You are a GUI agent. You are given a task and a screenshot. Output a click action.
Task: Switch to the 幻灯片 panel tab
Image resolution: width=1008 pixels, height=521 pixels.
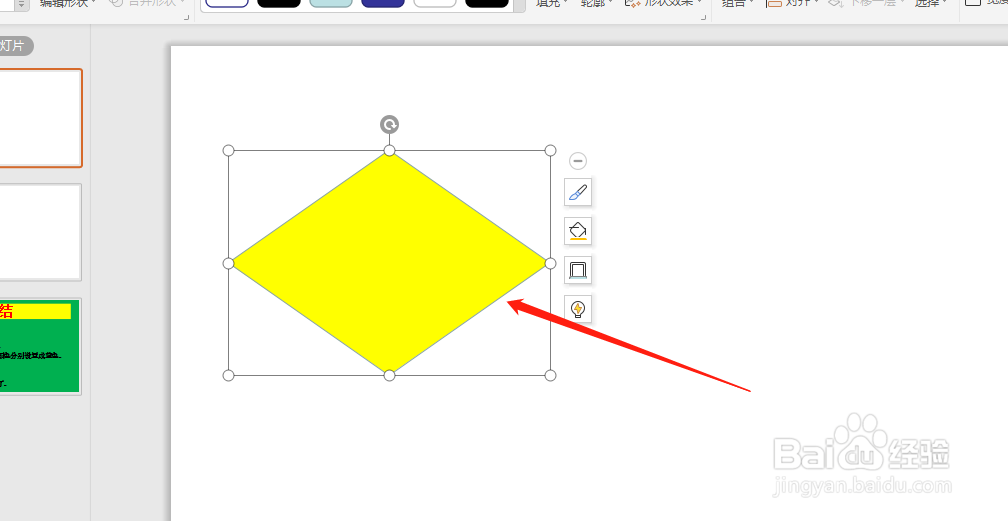pyautogui.click(x=14, y=46)
